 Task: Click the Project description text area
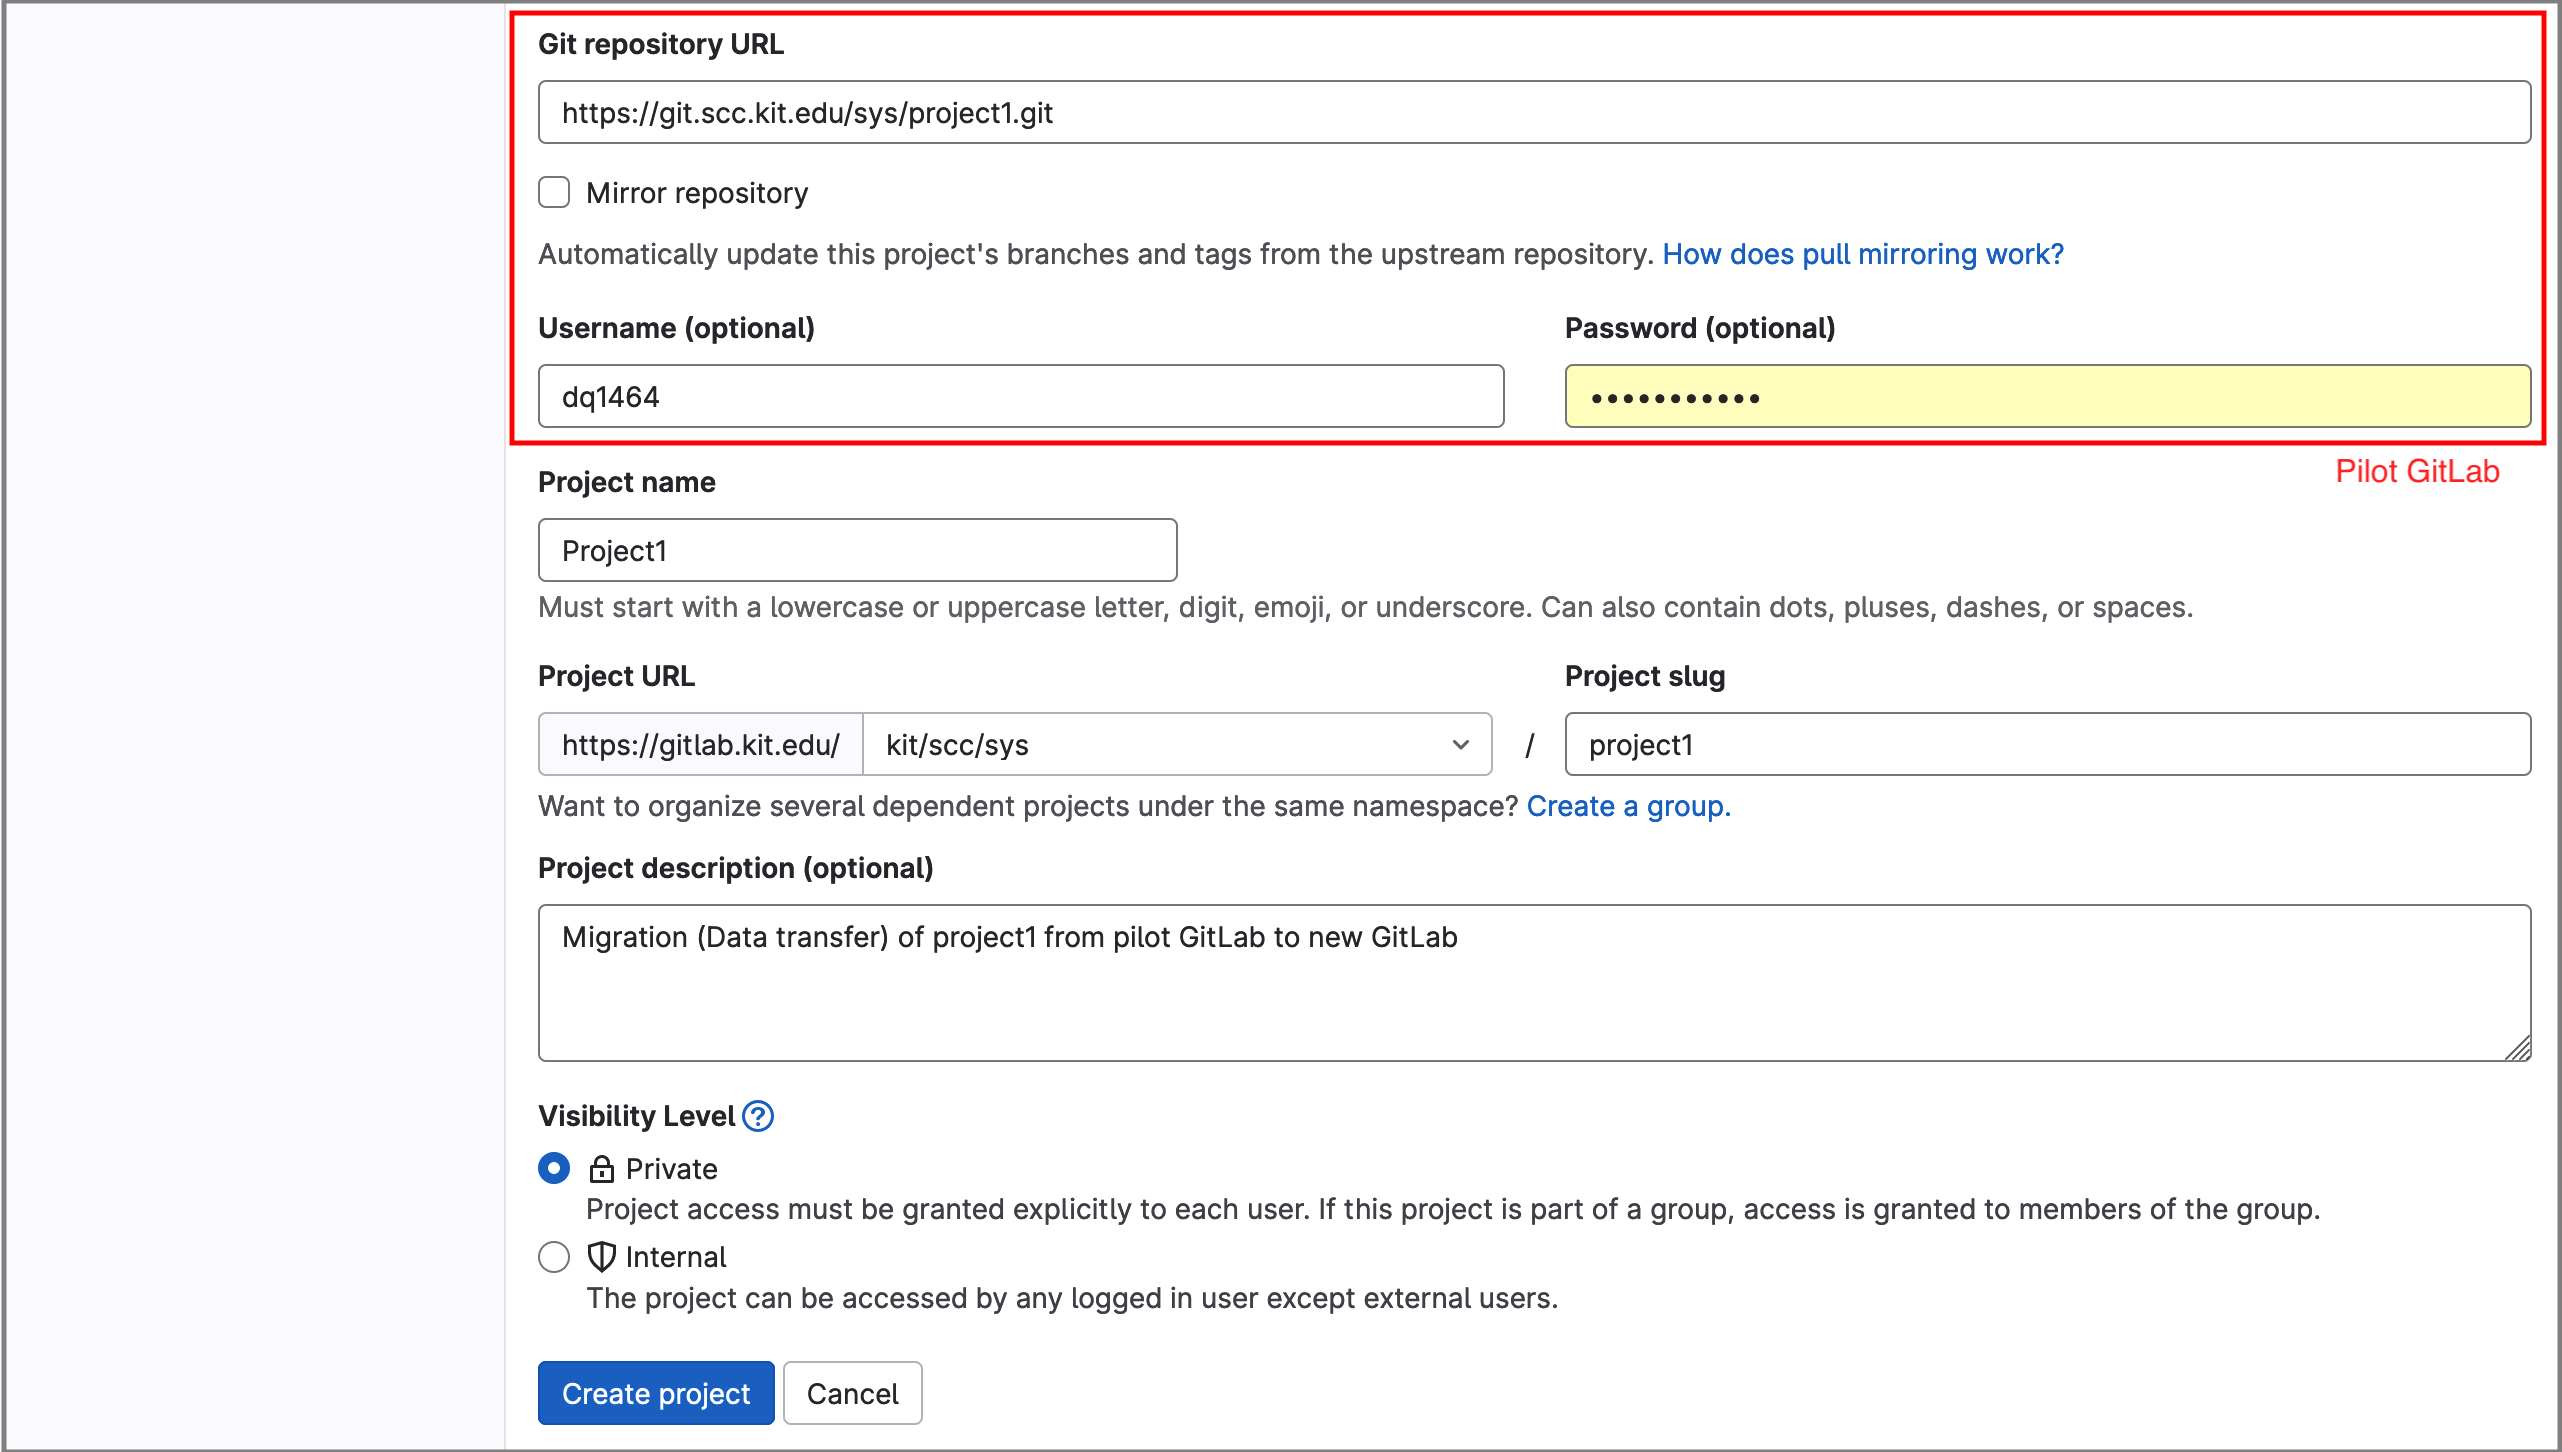click(x=1534, y=983)
